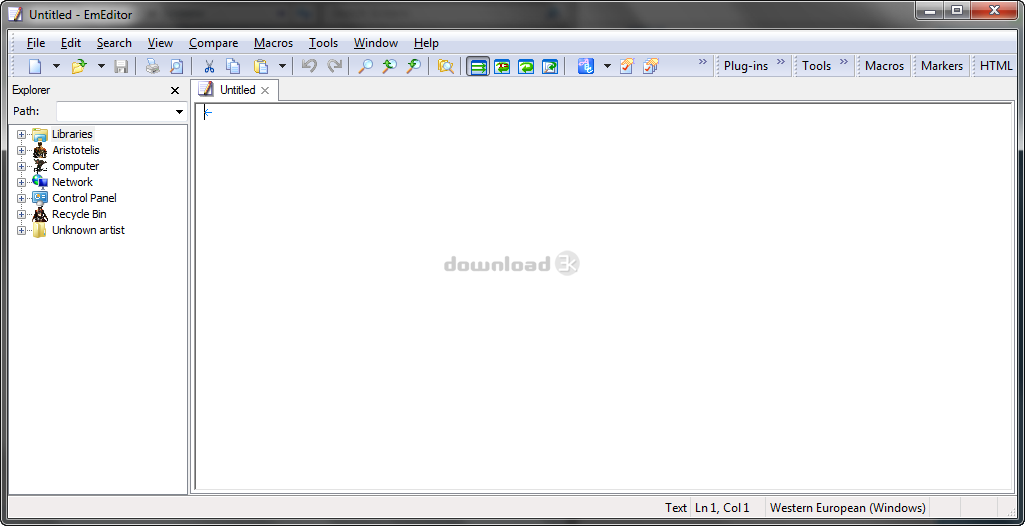1025x526 pixels.
Task: Expand the Open file dropdown arrow
Action: point(101,66)
